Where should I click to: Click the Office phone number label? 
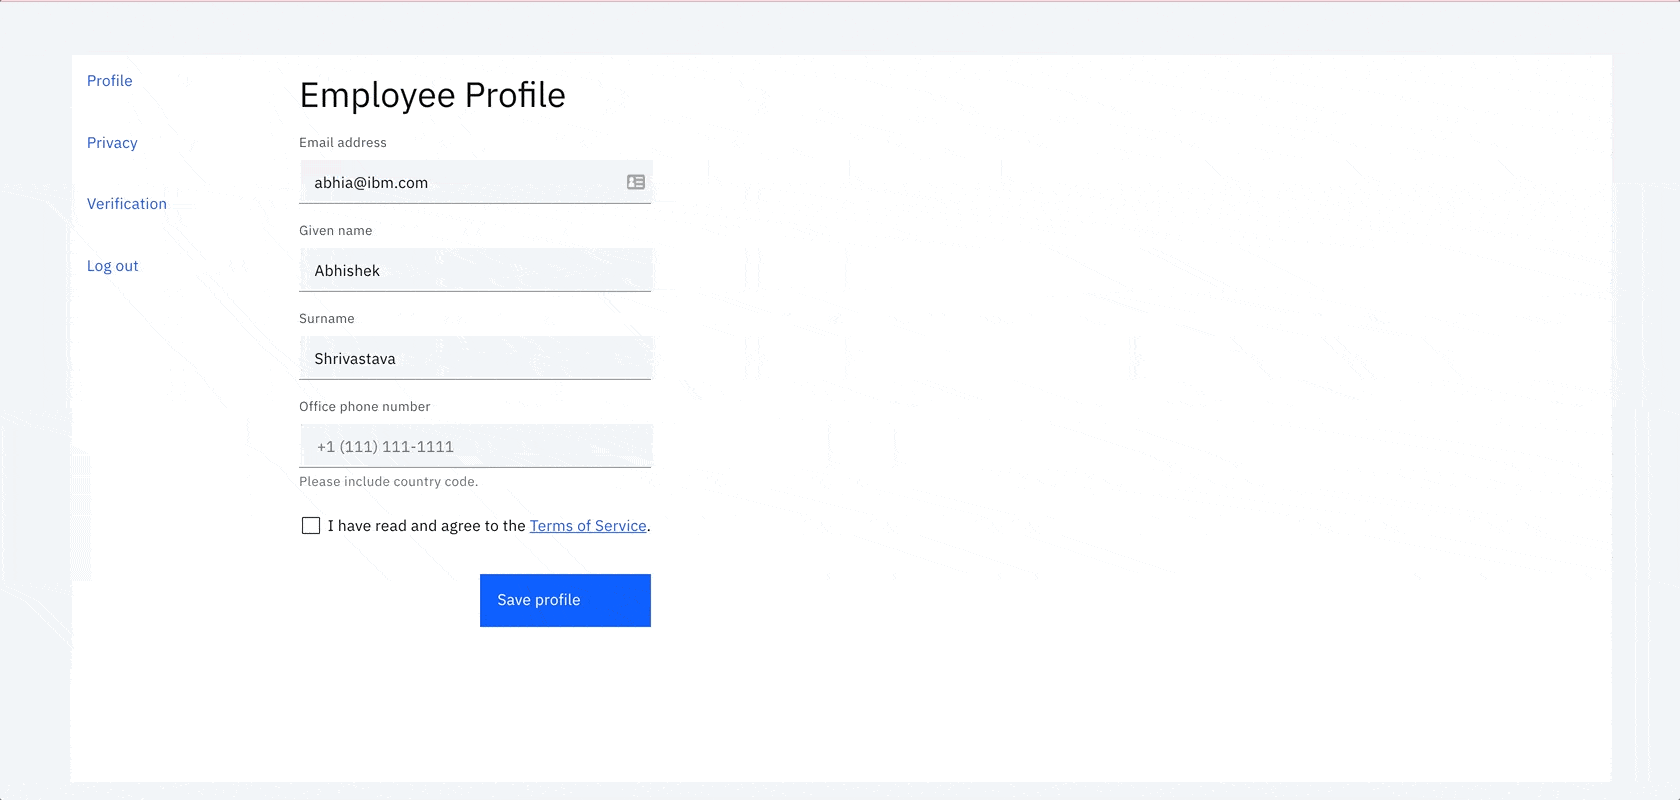(365, 407)
